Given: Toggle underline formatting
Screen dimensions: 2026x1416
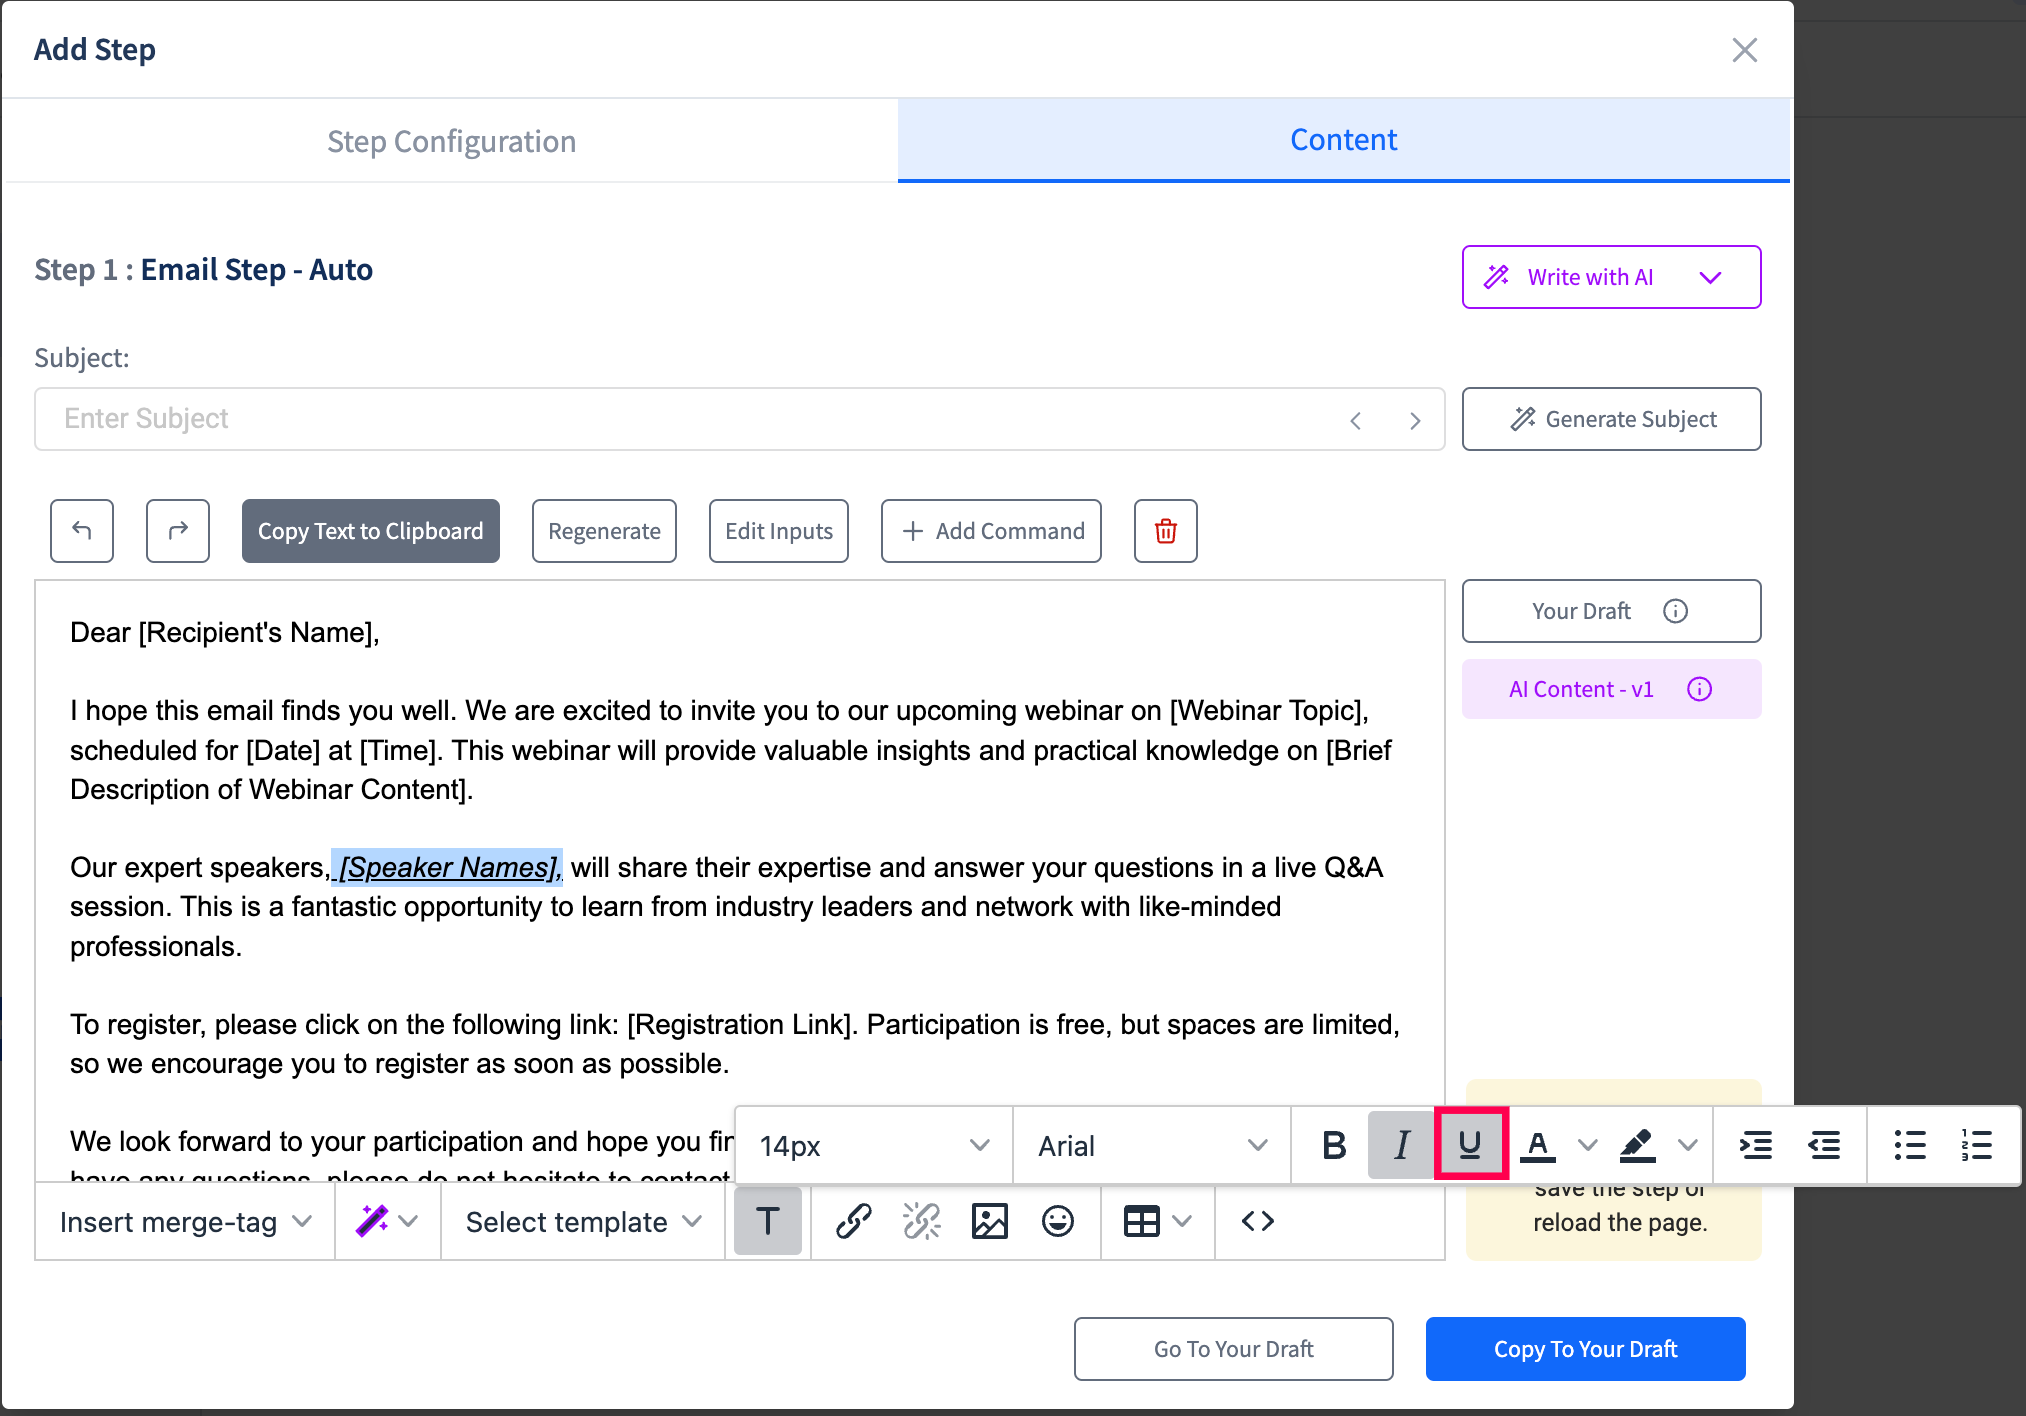Looking at the screenshot, I should coord(1471,1144).
